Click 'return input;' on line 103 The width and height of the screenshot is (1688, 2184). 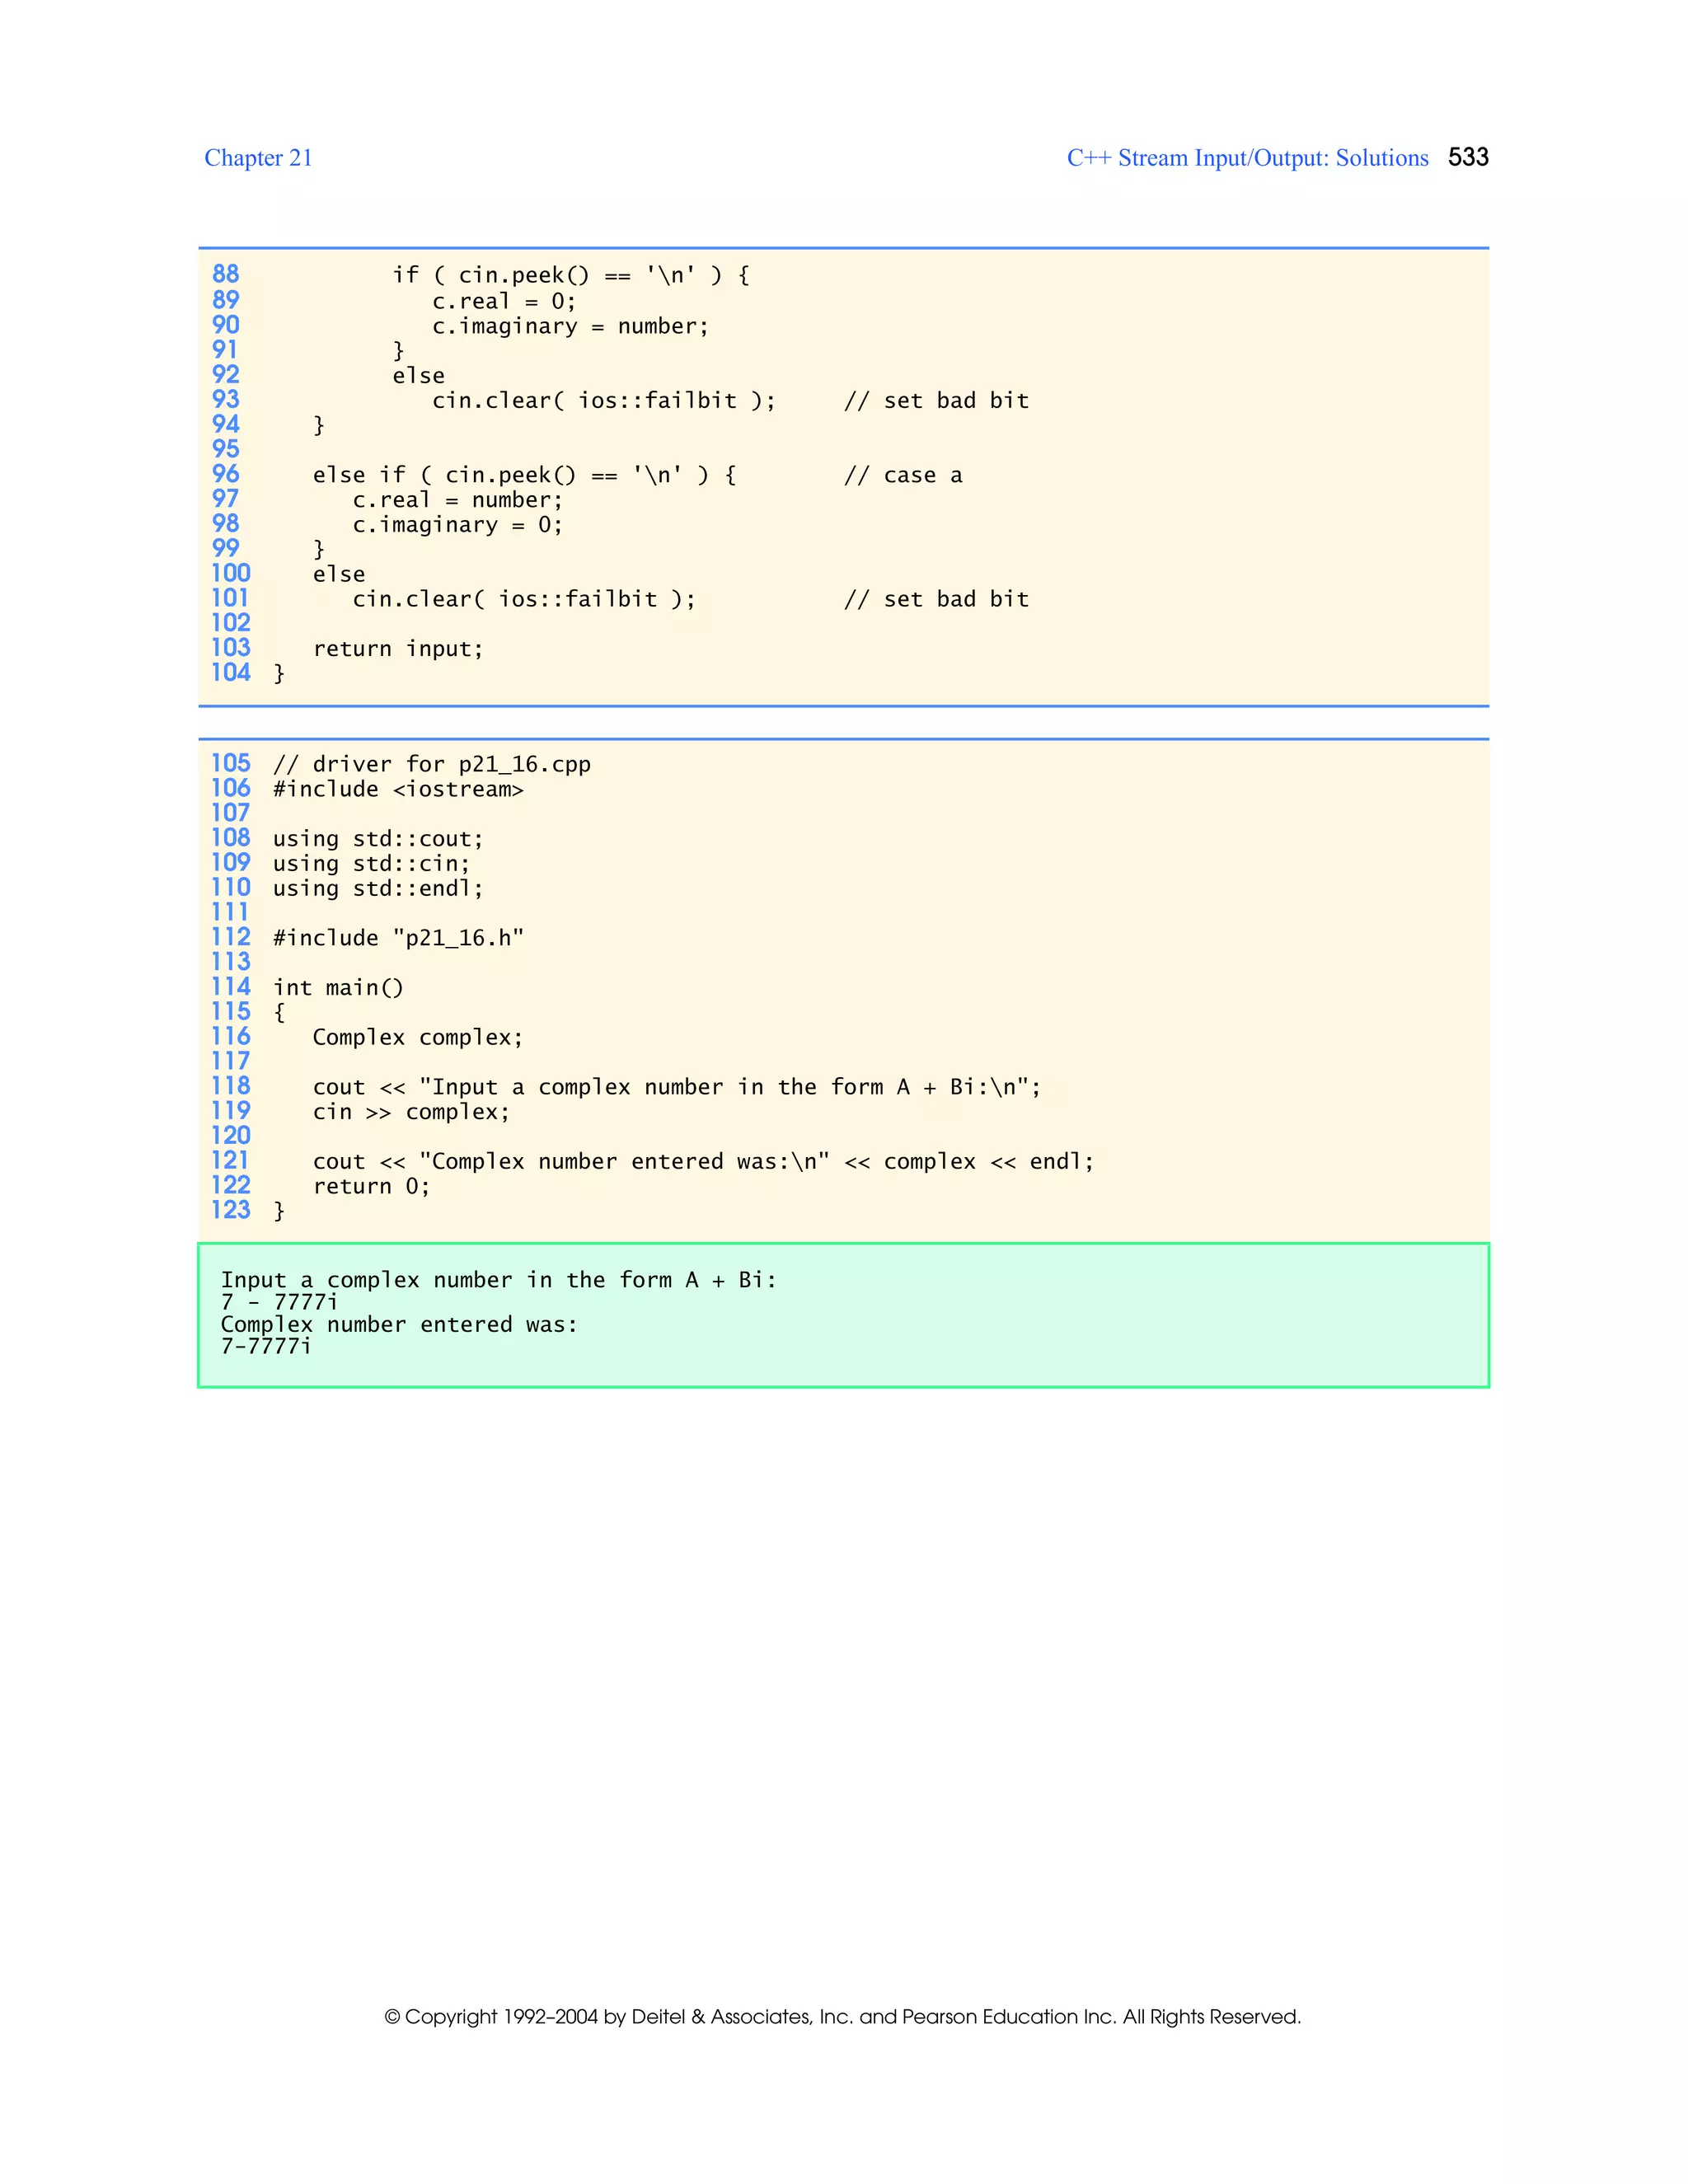pyautogui.click(x=398, y=649)
